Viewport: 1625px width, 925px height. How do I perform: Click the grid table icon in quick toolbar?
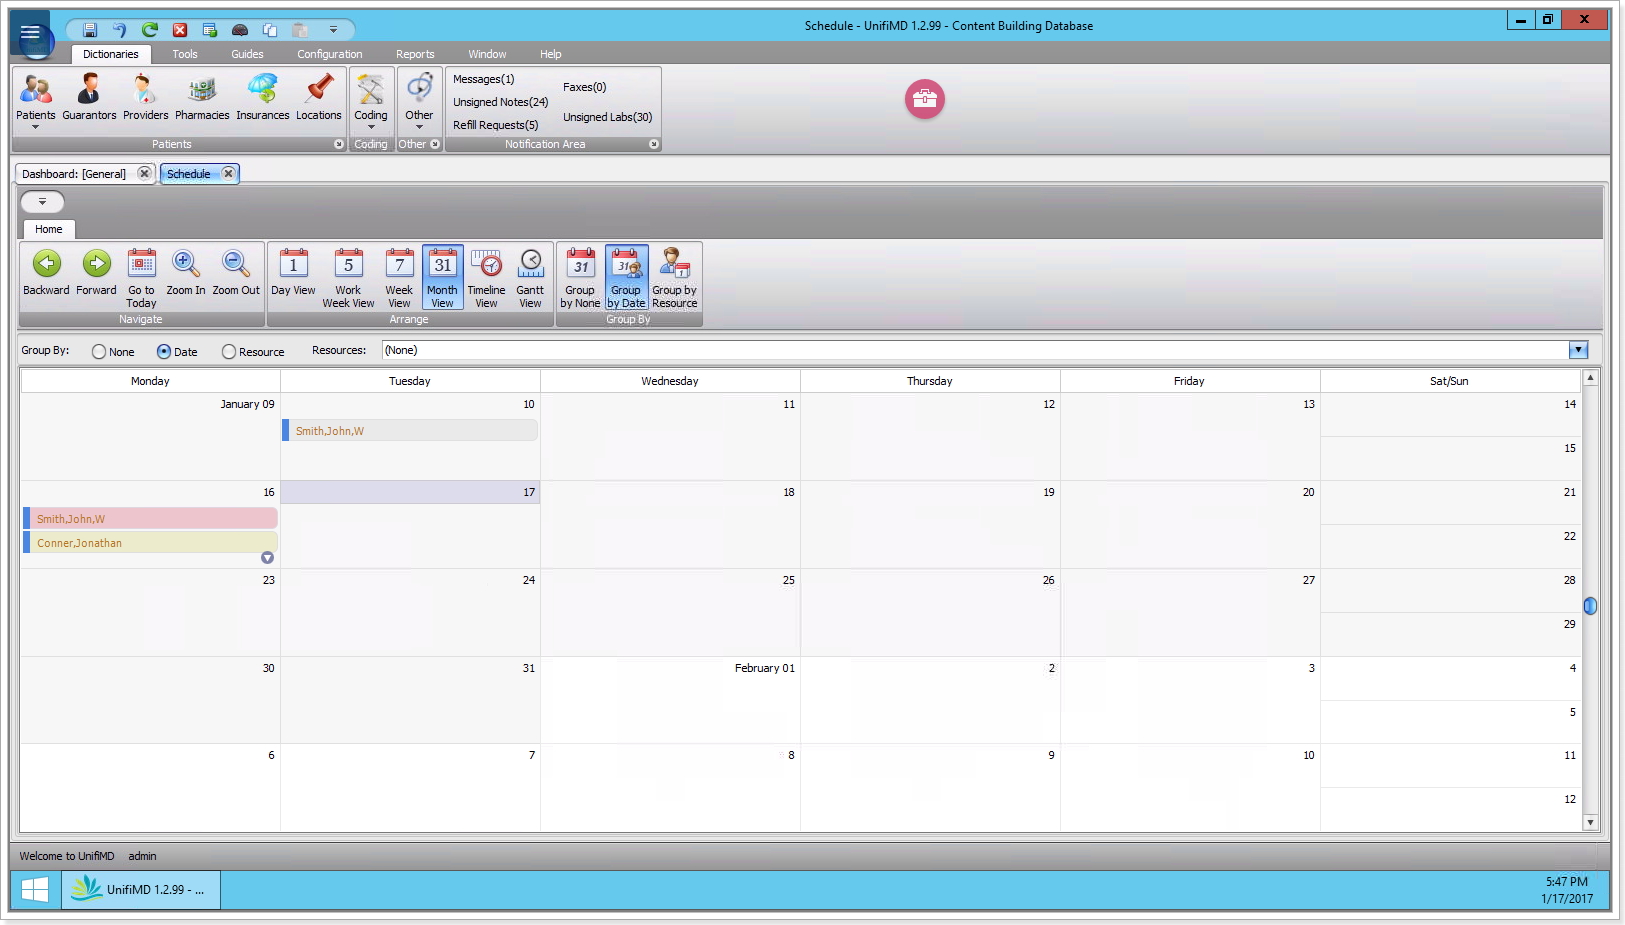(x=210, y=30)
